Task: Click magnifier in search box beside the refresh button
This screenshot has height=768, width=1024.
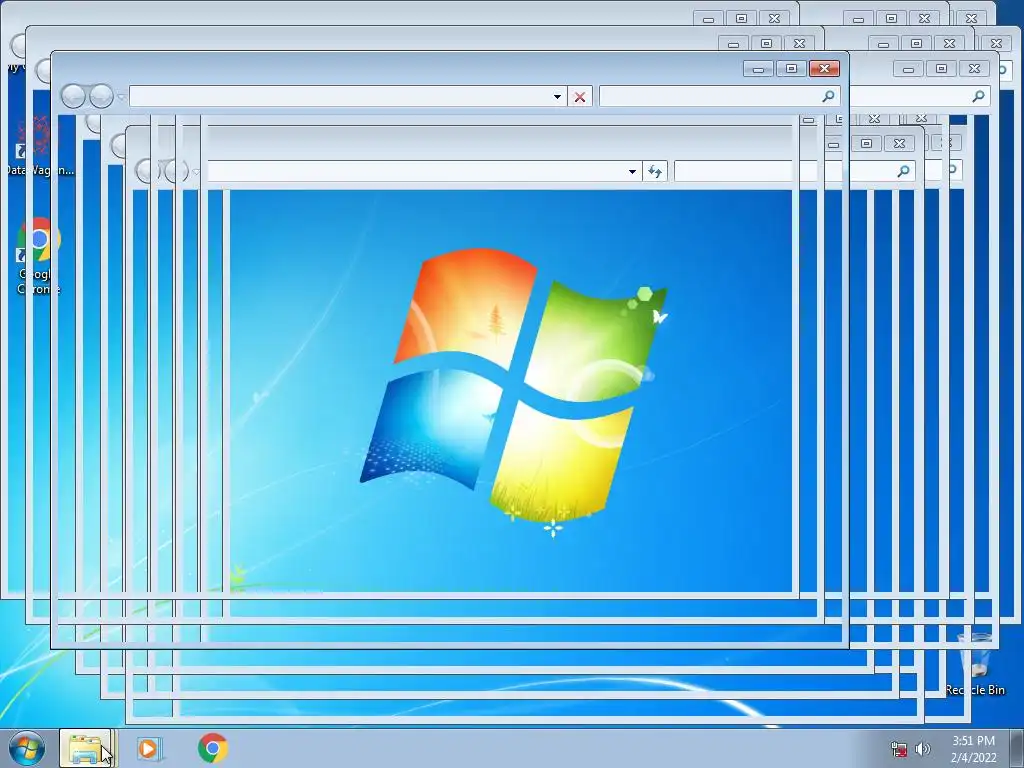Action: [904, 172]
